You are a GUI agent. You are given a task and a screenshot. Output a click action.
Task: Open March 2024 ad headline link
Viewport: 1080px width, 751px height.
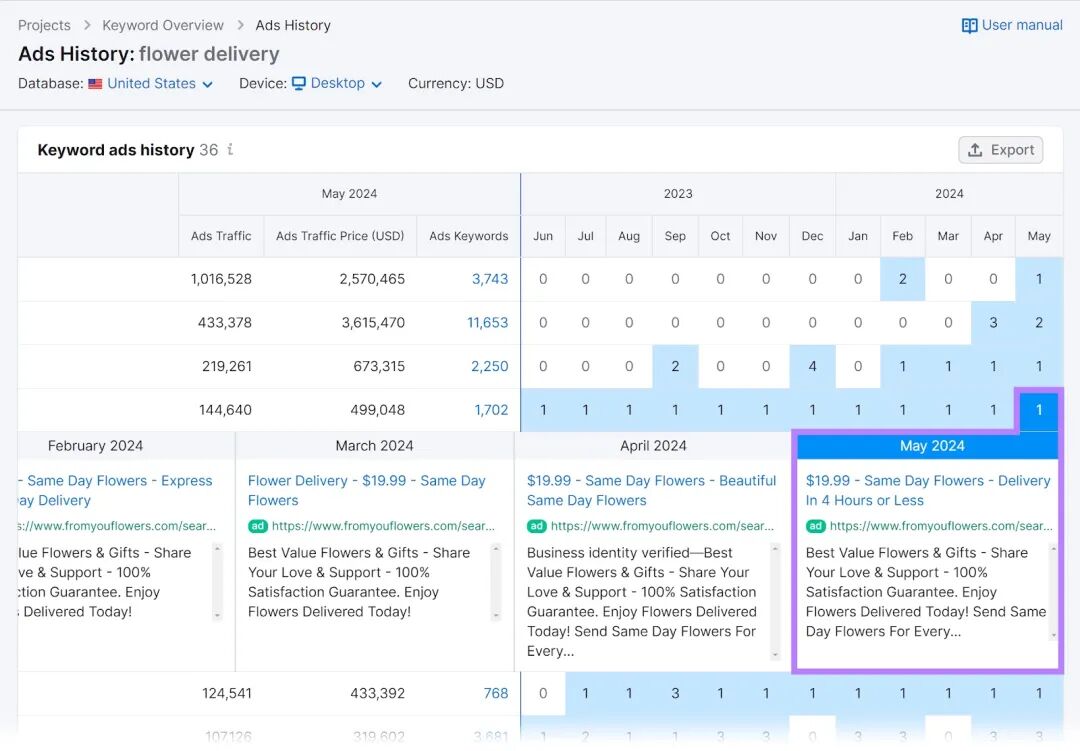click(x=366, y=491)
